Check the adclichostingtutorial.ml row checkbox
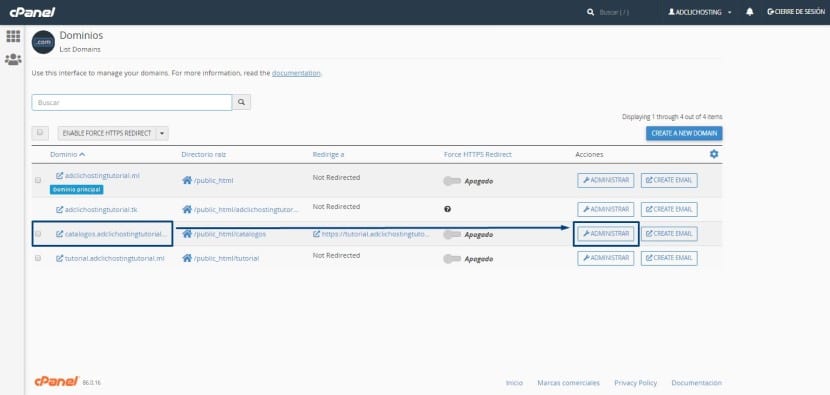The height and width of the screenshot is (395, 830). pyautogui.click(x=38, y=180)
